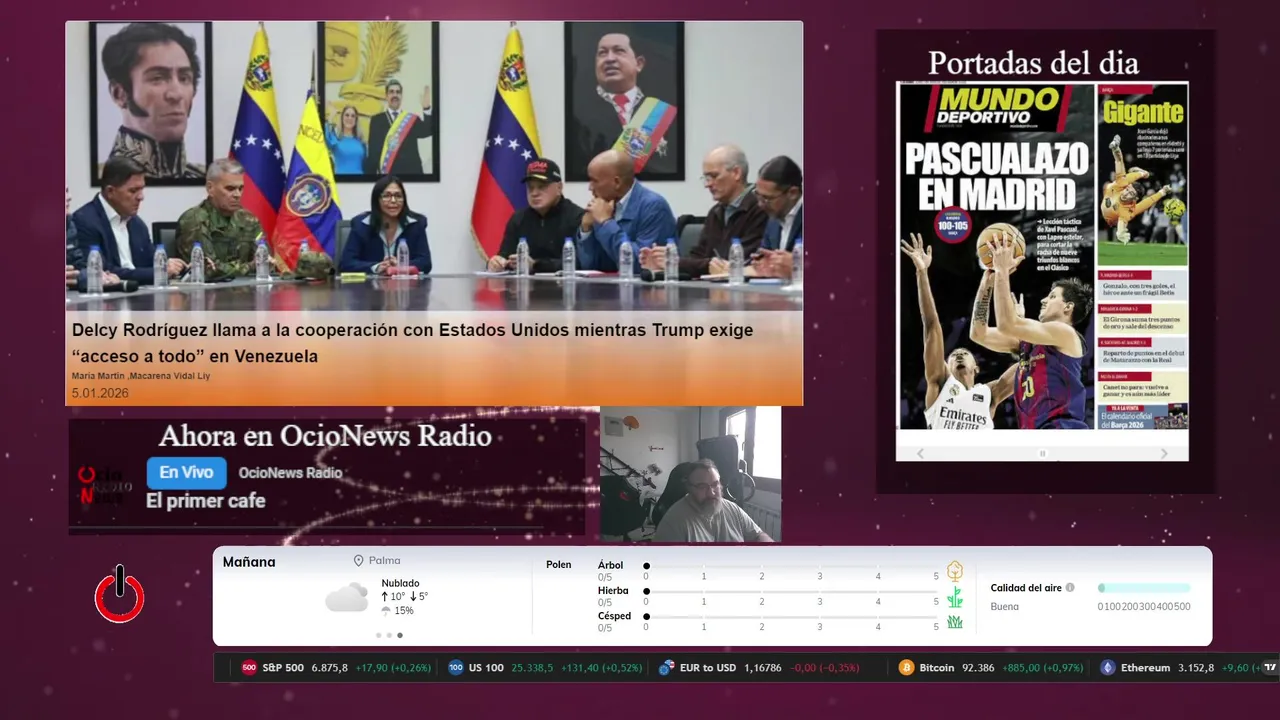Click the Buena air quality label

tap(1004, 606)
